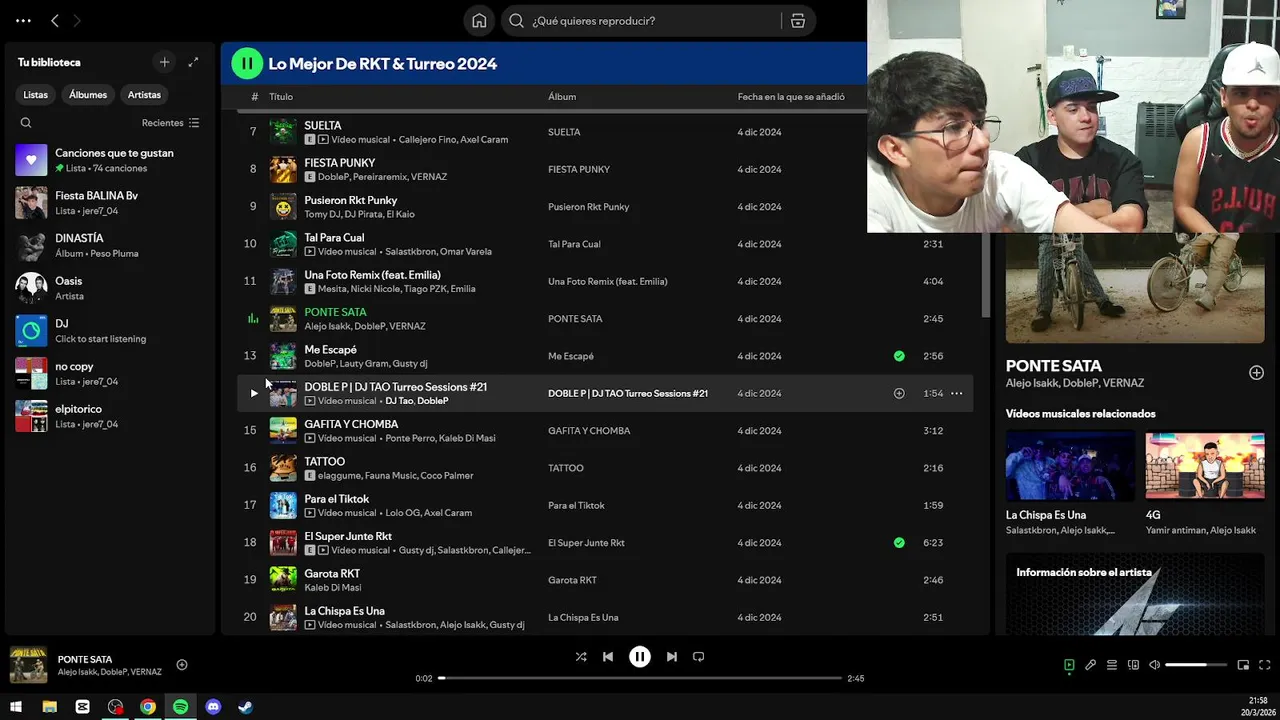
Task: Open the elpitorico playlist
Action: point(109,416)
